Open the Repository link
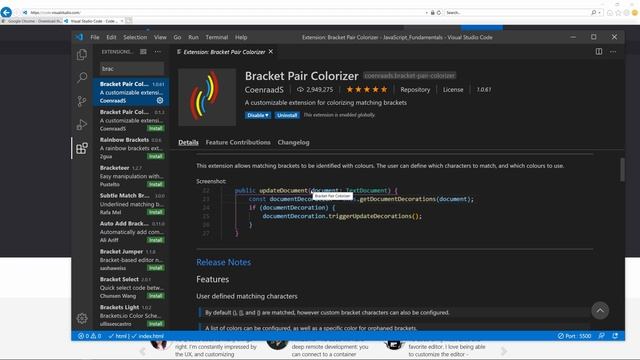The width and height of the screenshot is (640, 360). [415, 89]
